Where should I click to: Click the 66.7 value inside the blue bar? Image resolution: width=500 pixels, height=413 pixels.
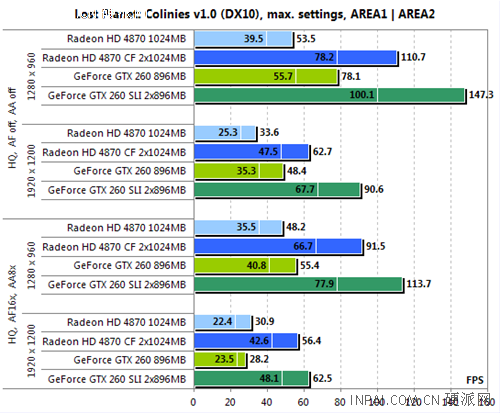(x=303, y=246)
